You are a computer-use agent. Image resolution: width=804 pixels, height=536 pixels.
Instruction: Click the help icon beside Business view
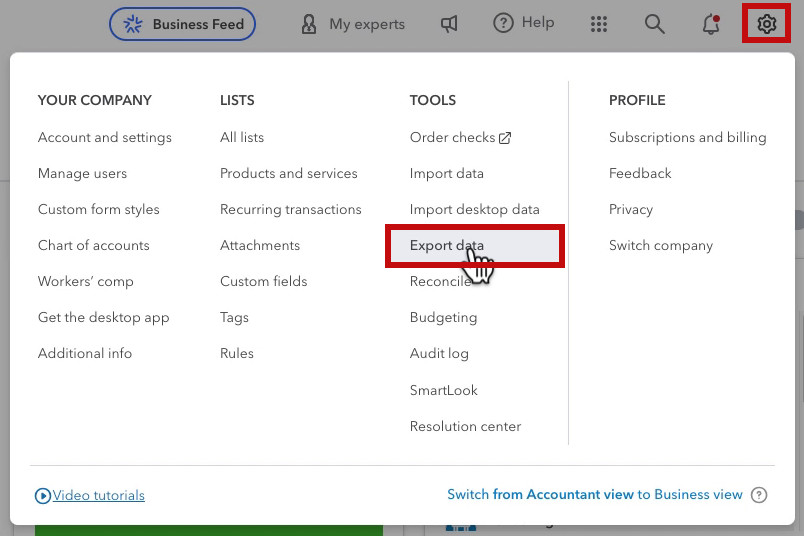(759, 495)
